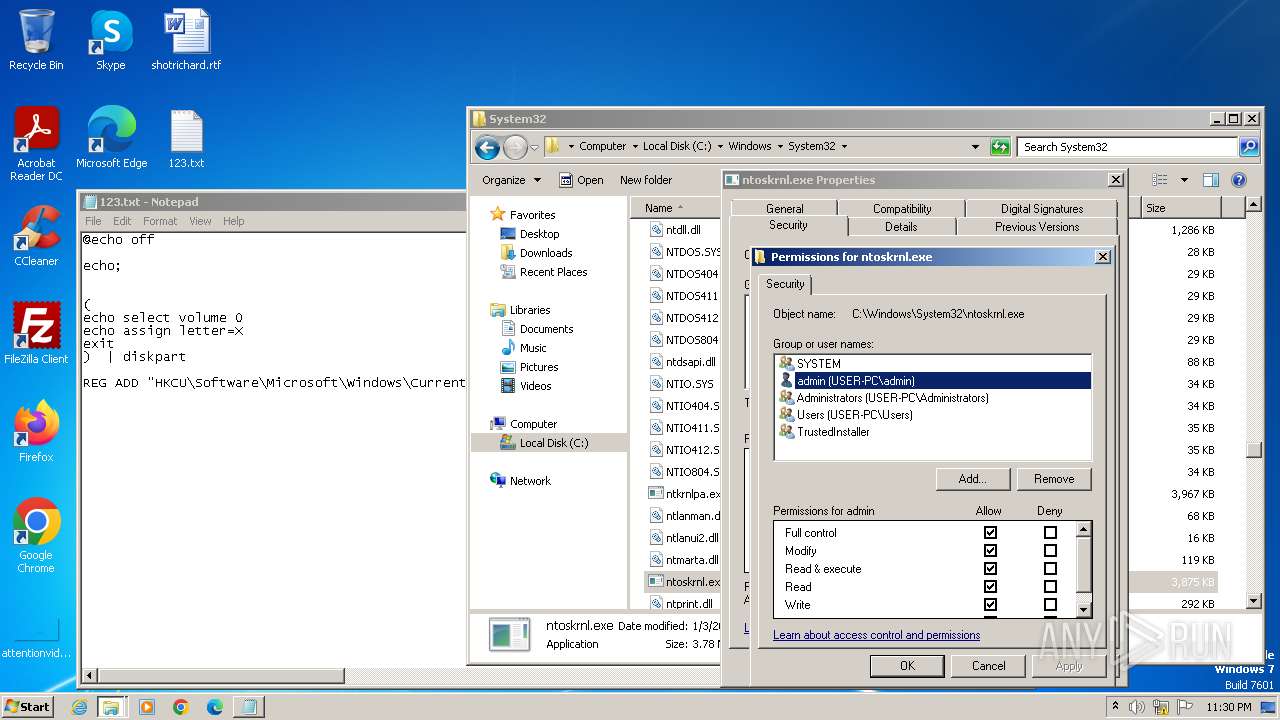Viewport: 1280px width, 720px height.
Task: Click the Refresh icon beside the address bar
Action: (x=1000, y=147)
